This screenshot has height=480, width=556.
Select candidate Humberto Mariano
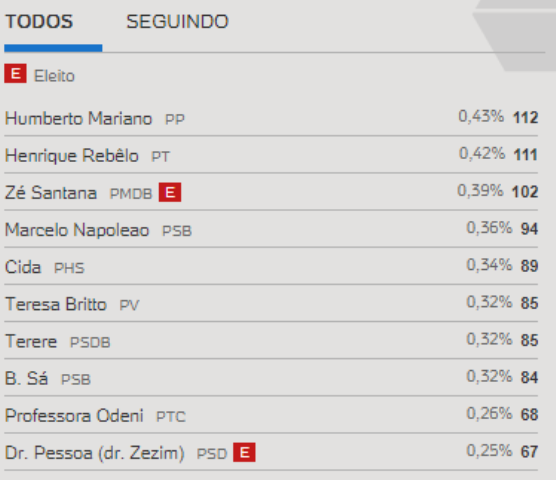pos(271,118)
